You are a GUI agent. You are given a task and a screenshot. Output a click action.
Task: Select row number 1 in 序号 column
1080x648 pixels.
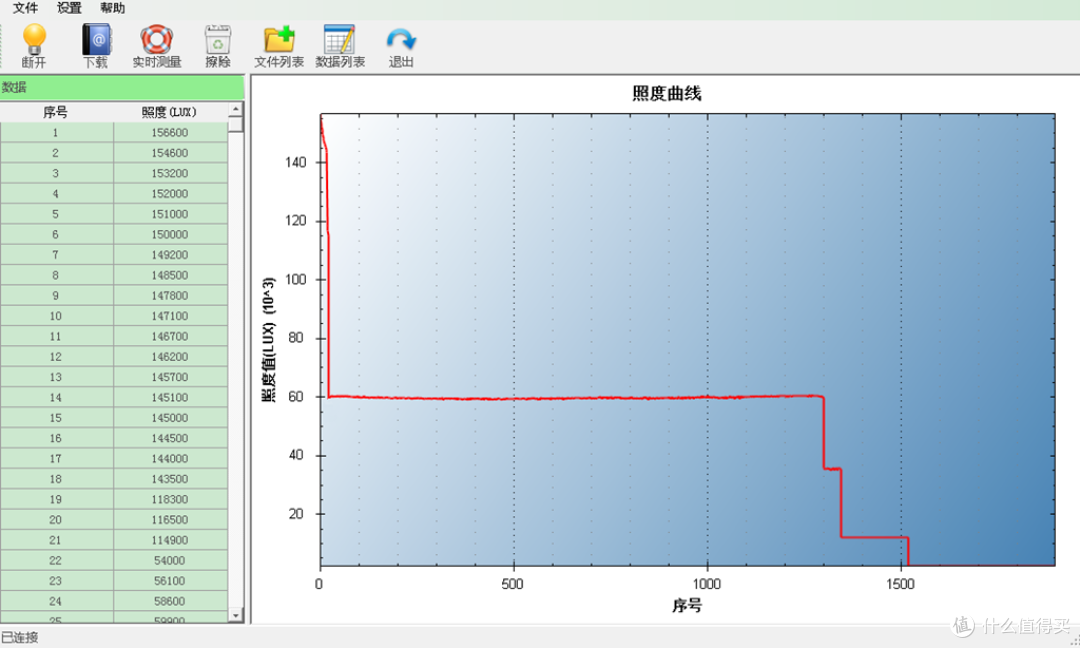(56, 132)
